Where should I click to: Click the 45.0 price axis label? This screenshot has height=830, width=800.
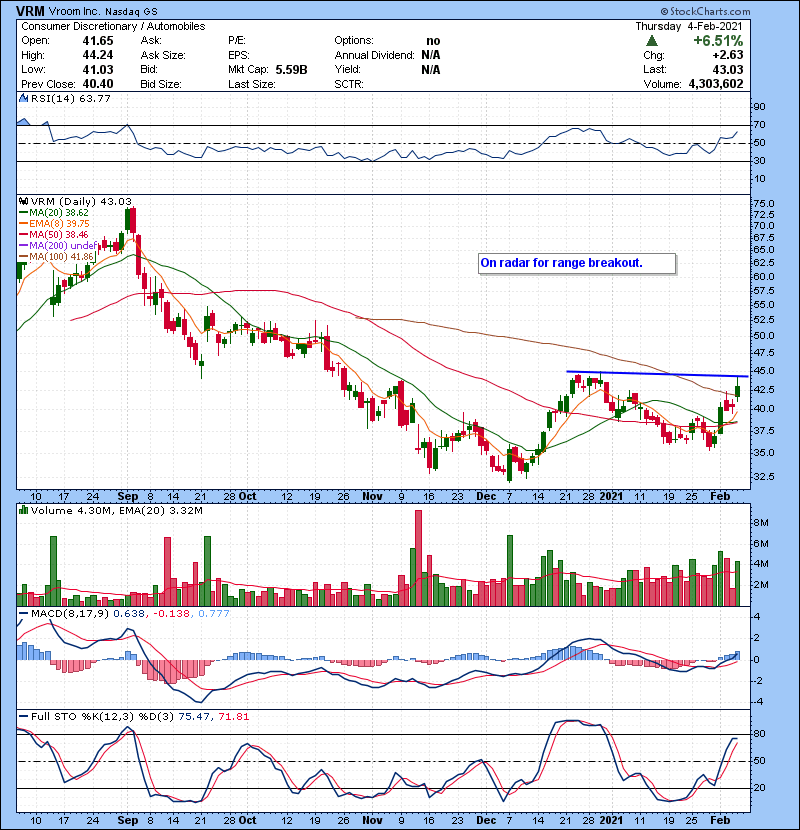tap(763, 371)
